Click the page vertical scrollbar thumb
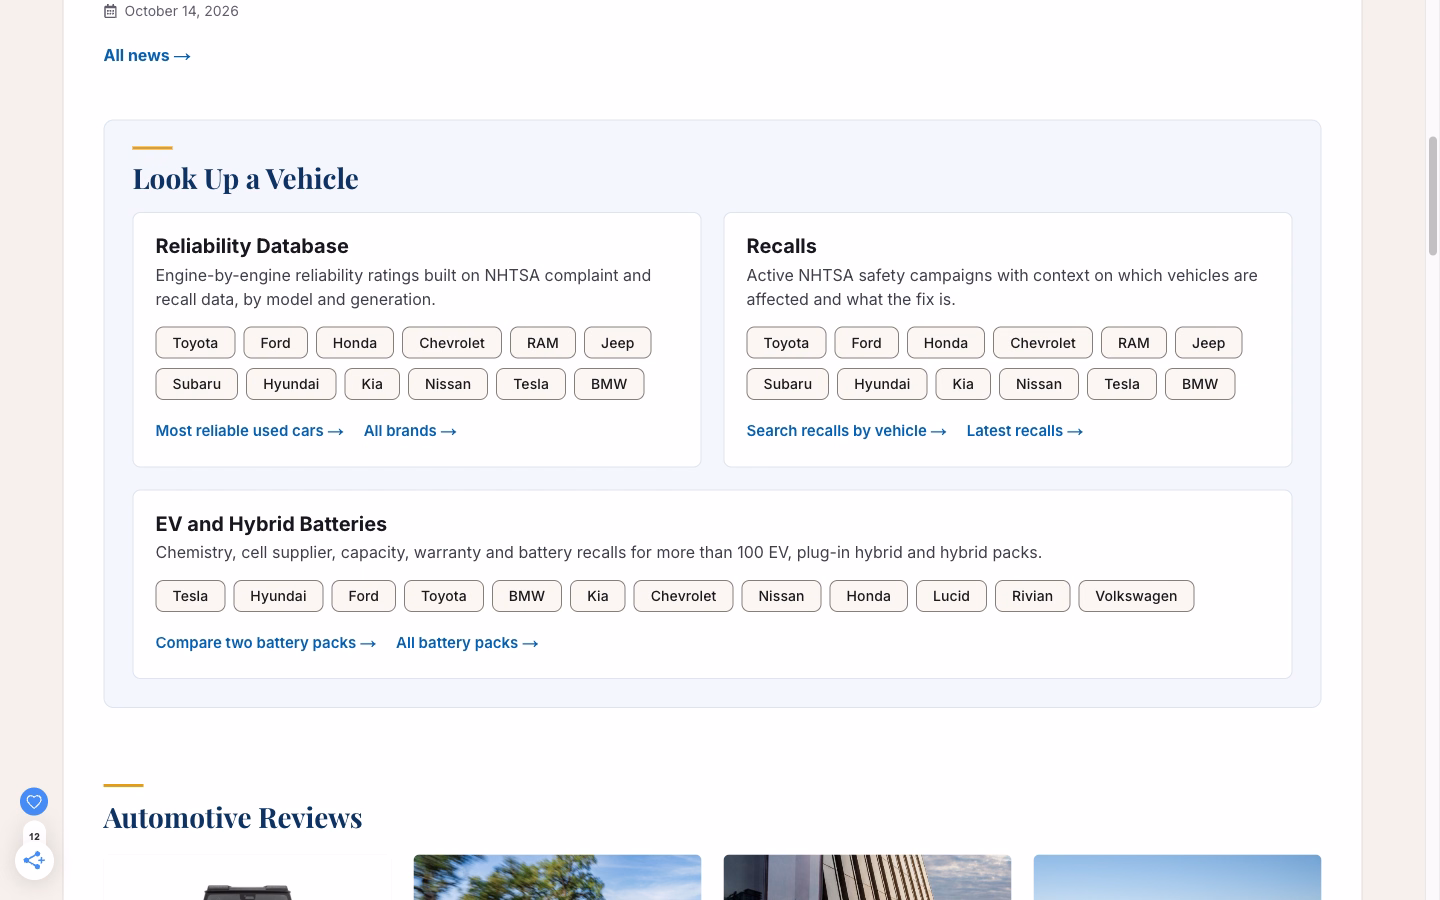Image resolution: width=1440 pixels, height=900 pixels. (1432, 196)
